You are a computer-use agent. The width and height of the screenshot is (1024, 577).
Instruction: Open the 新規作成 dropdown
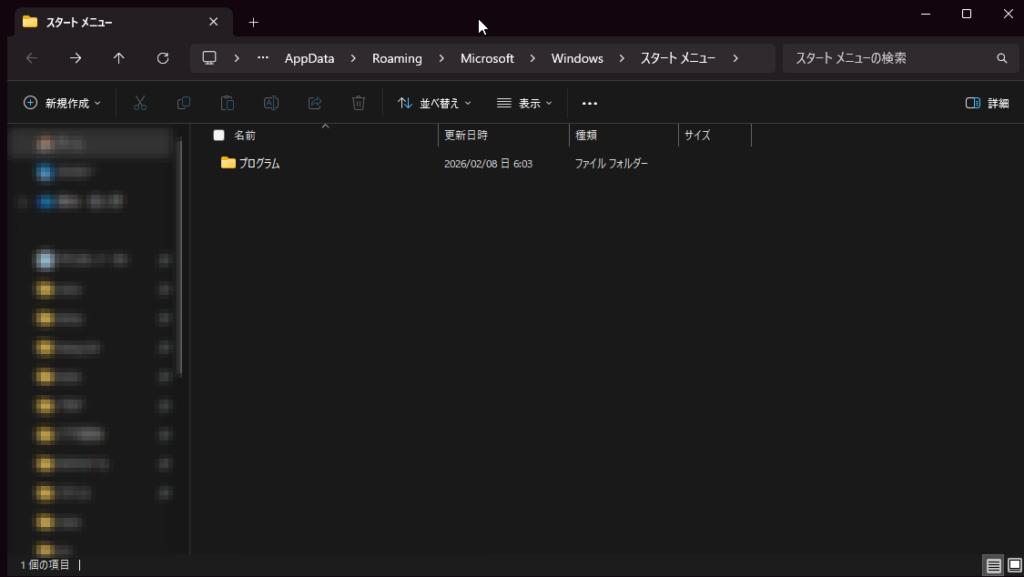pyautogui.click(x=62, y=103)
